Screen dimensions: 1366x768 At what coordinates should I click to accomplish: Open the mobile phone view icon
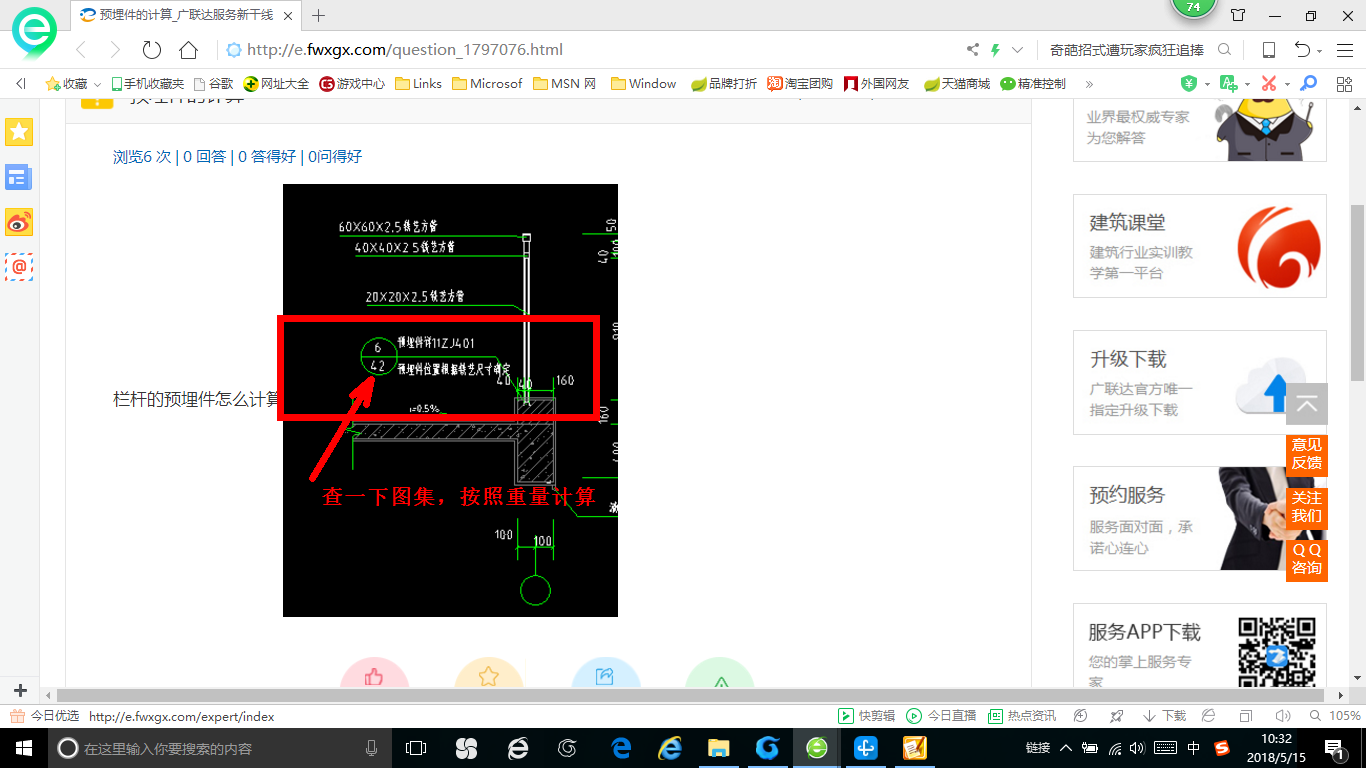coord(1269,50)
